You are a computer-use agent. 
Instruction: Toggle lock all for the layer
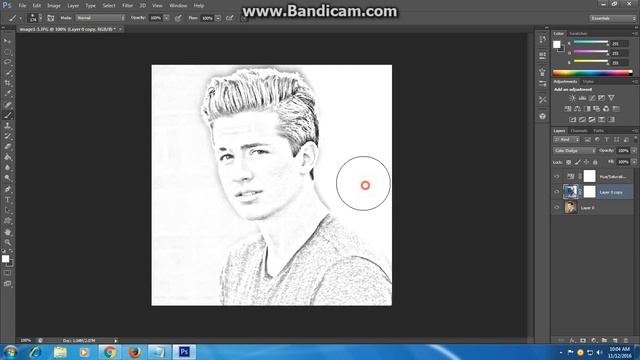595,162
